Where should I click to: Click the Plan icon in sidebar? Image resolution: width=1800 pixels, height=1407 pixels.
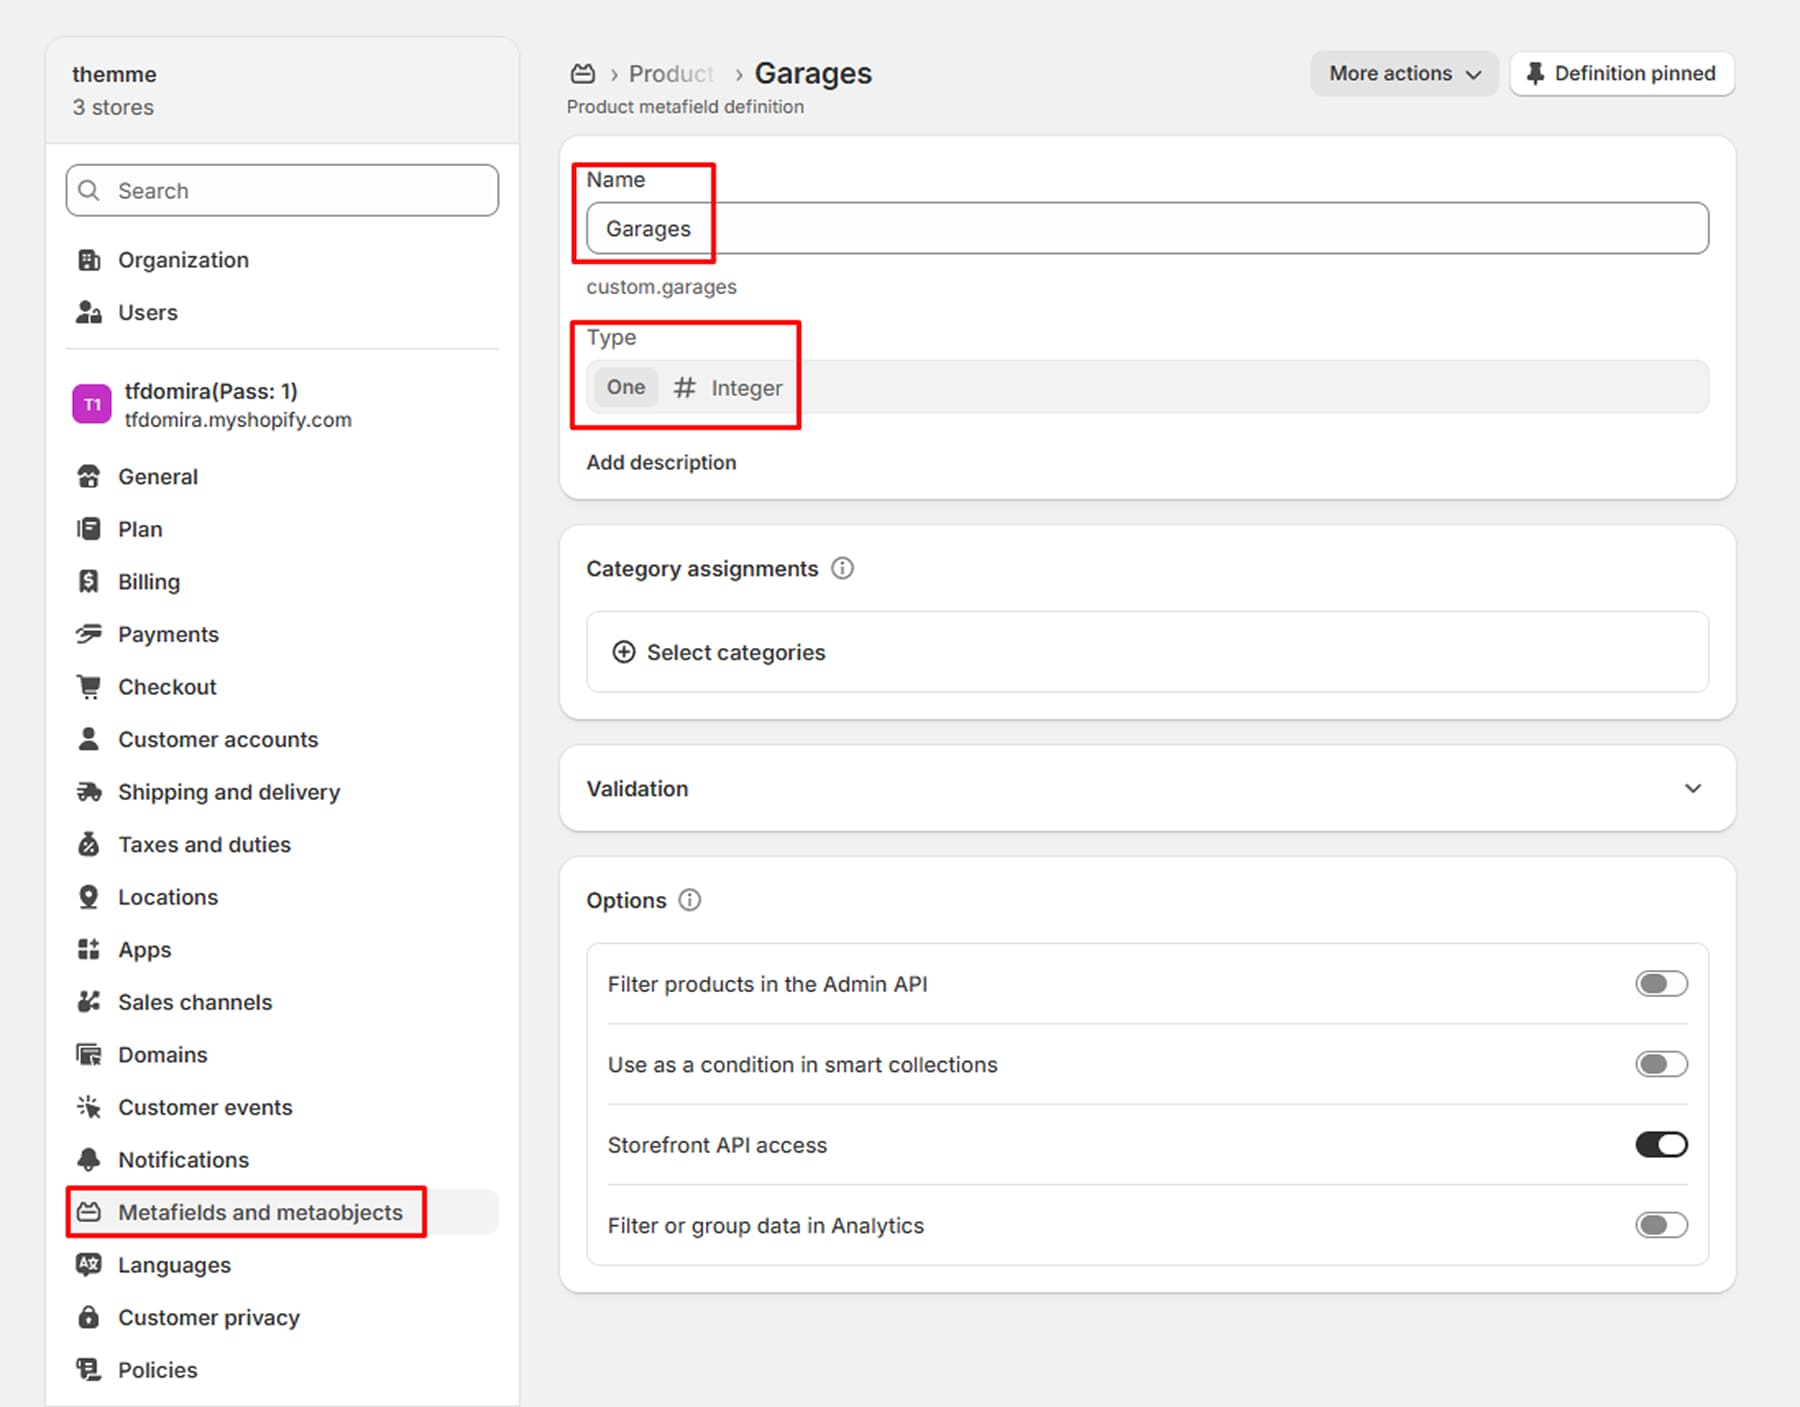click(x=89, y=529)
